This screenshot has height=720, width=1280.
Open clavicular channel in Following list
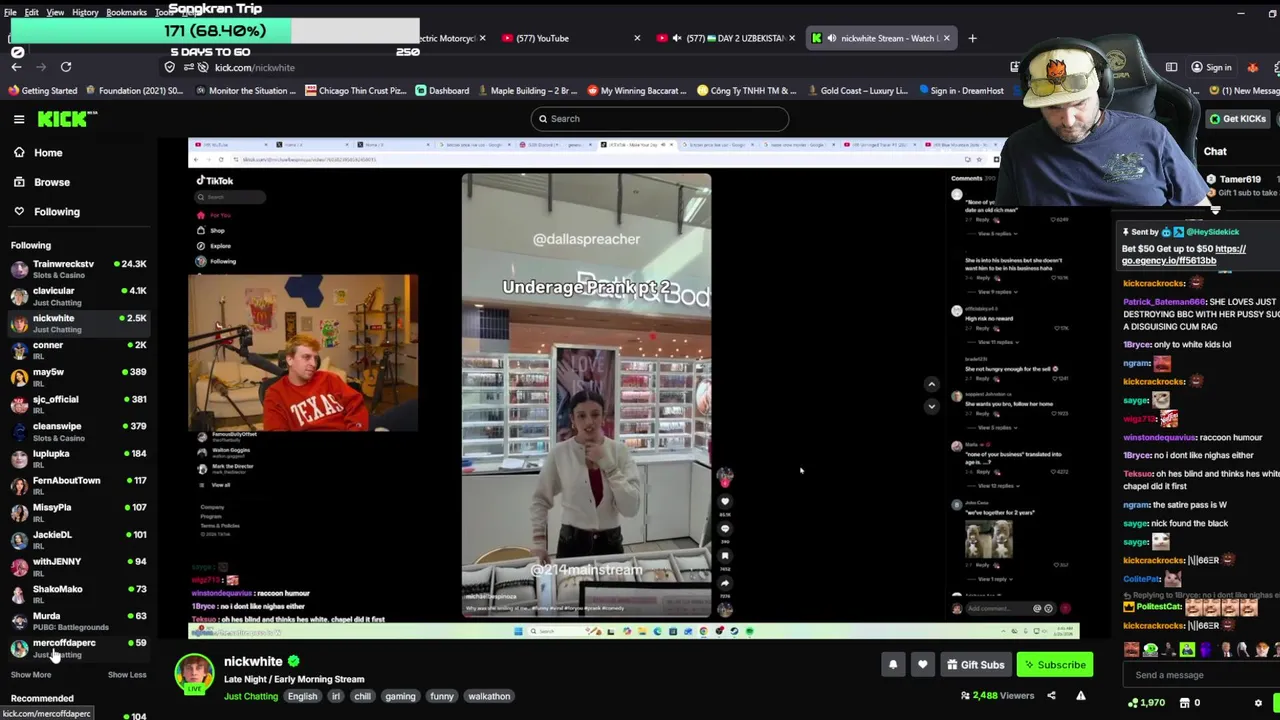[x=78, y=296]
